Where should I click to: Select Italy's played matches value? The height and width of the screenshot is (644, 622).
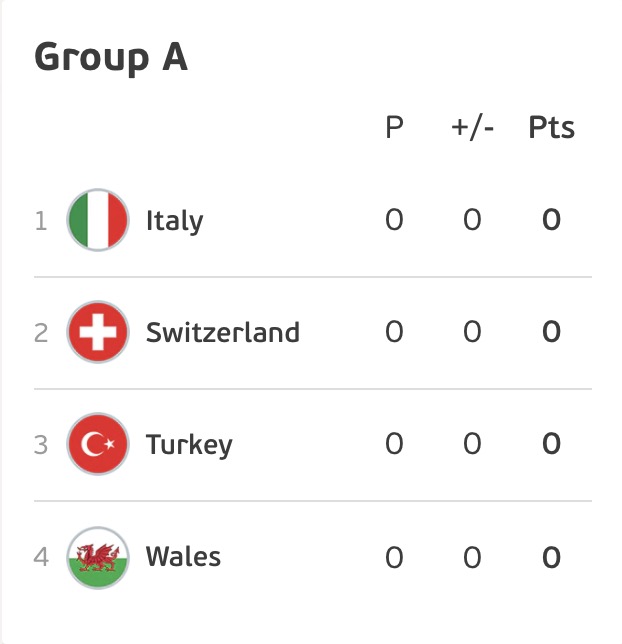tap(394, 220)
